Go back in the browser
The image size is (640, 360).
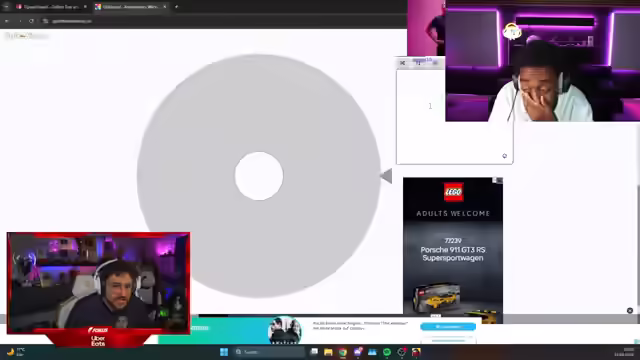pyautogui.click(x=7, y=21)
